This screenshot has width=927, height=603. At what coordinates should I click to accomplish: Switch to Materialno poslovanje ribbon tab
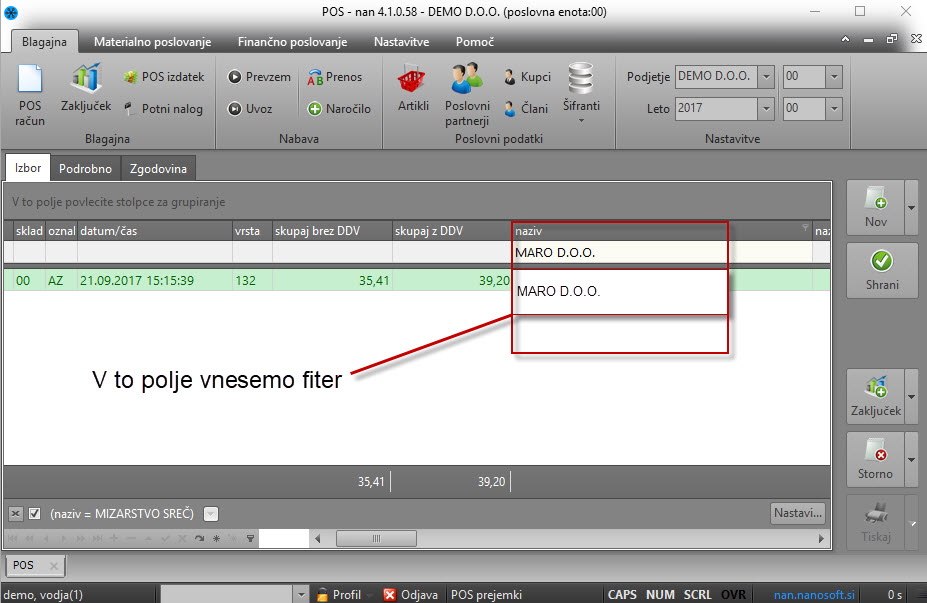point(152,42)
